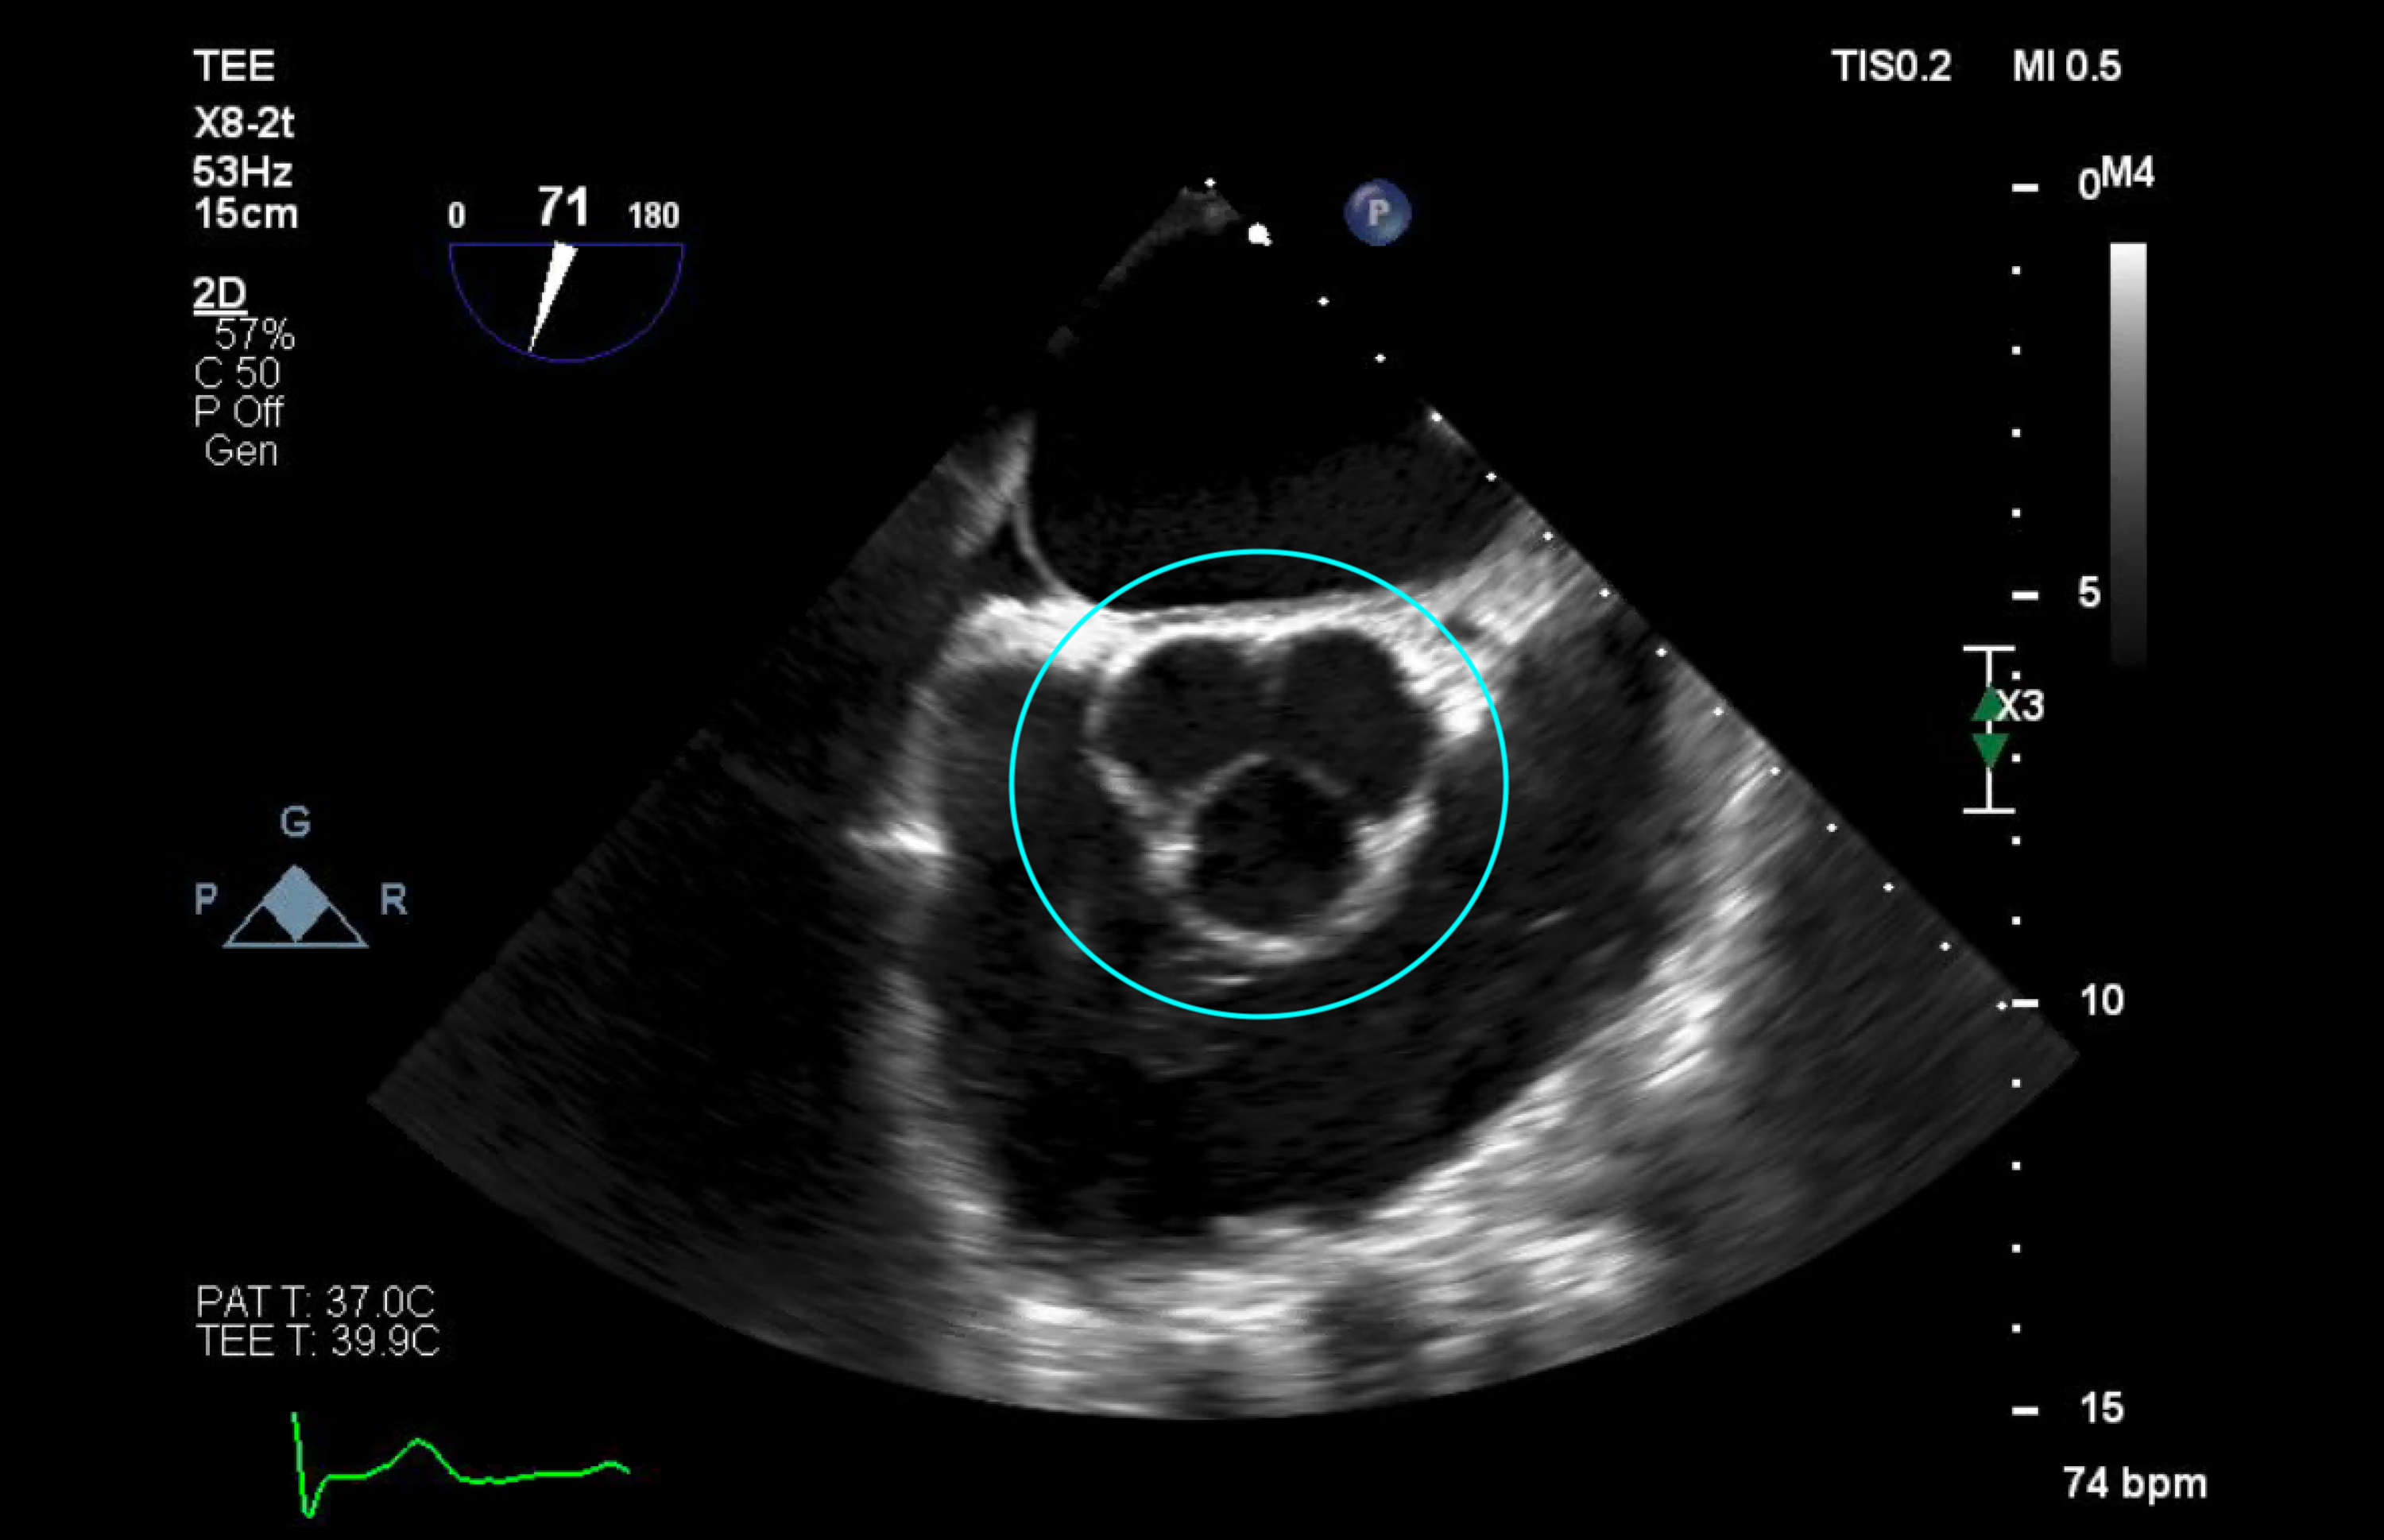2384x1540 pixels.
Task: Click the blue P orientation marker
Action: (x=1377, y=212)
